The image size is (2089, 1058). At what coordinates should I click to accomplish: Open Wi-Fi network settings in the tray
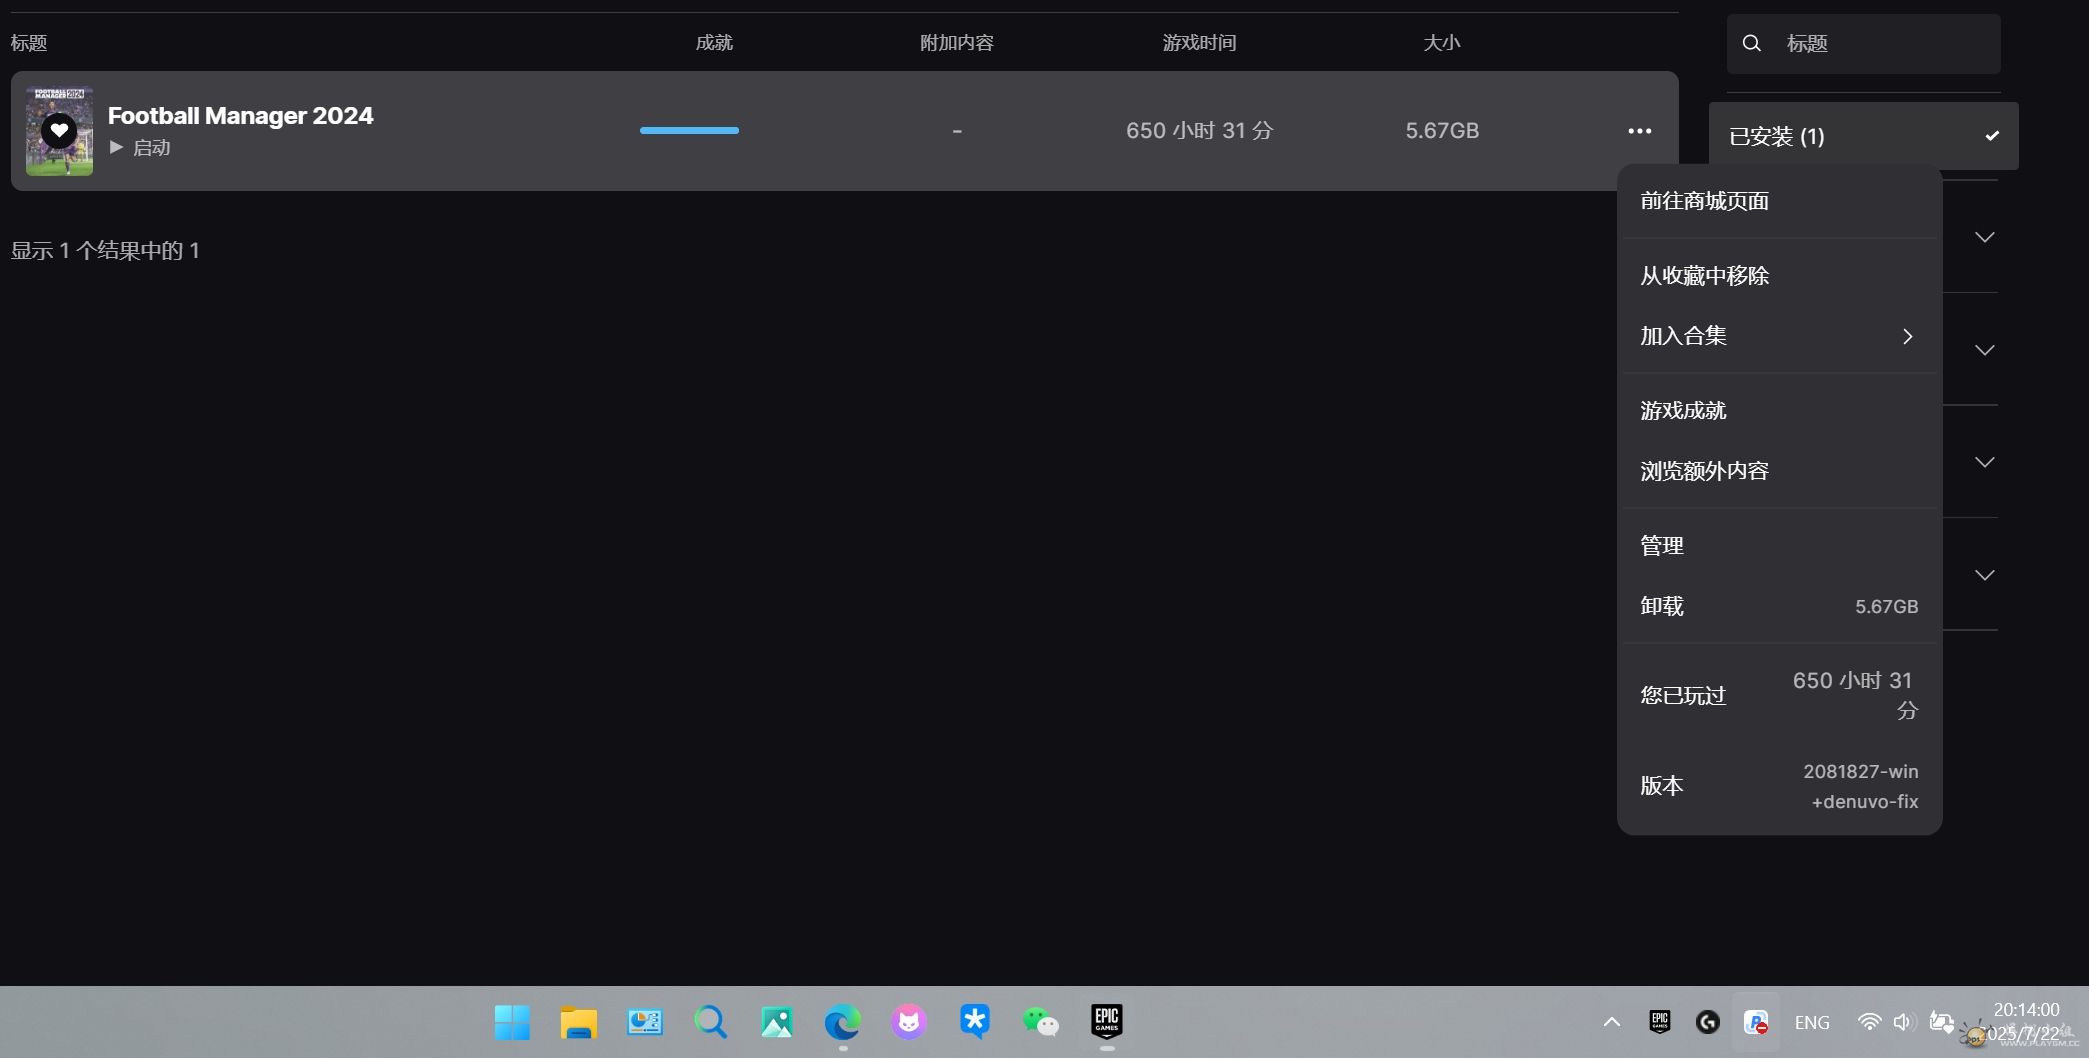[x=1868, y=1022]
